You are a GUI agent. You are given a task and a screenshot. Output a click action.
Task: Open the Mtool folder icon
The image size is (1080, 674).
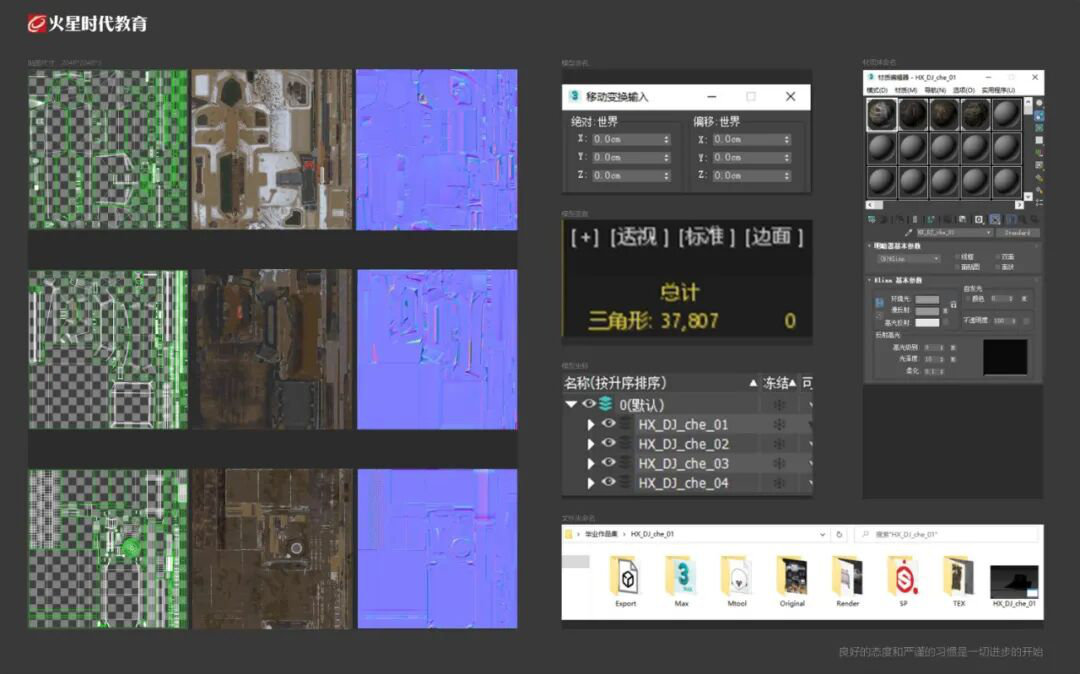coord(737,576)
